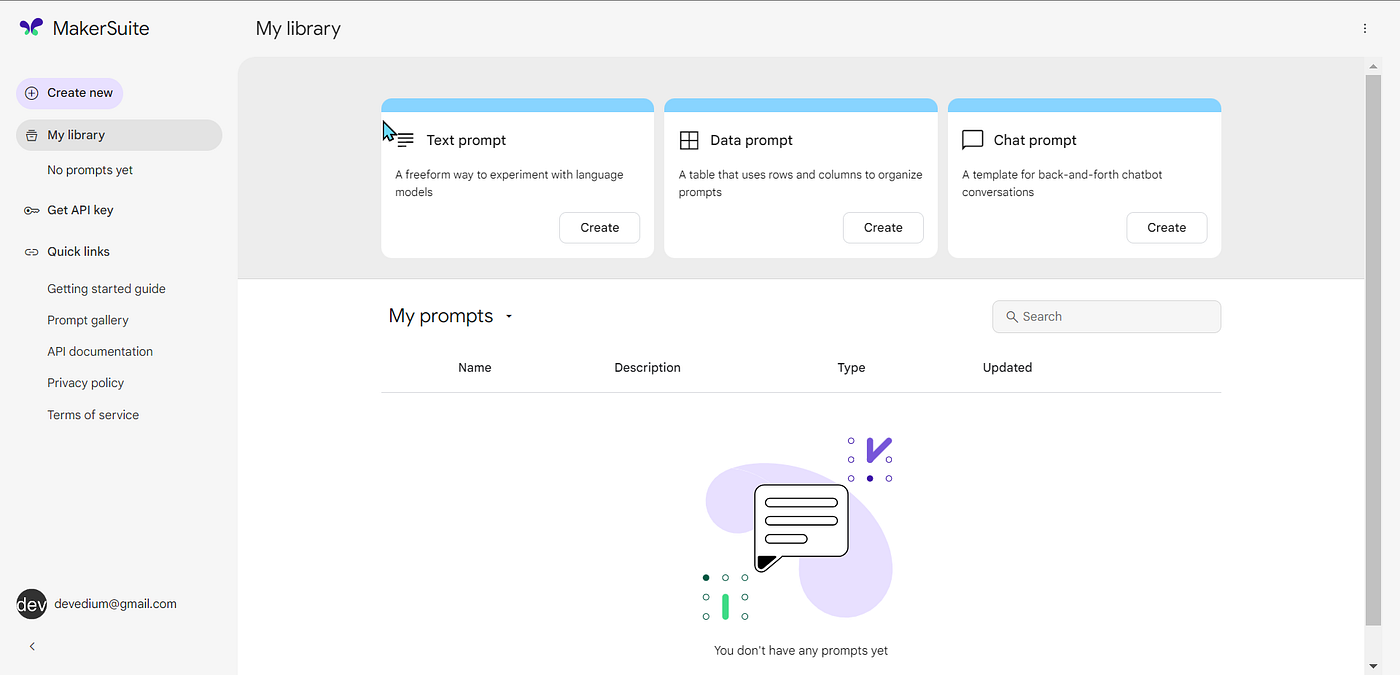
Task: Click the Type column header
Action: (851, 368)
